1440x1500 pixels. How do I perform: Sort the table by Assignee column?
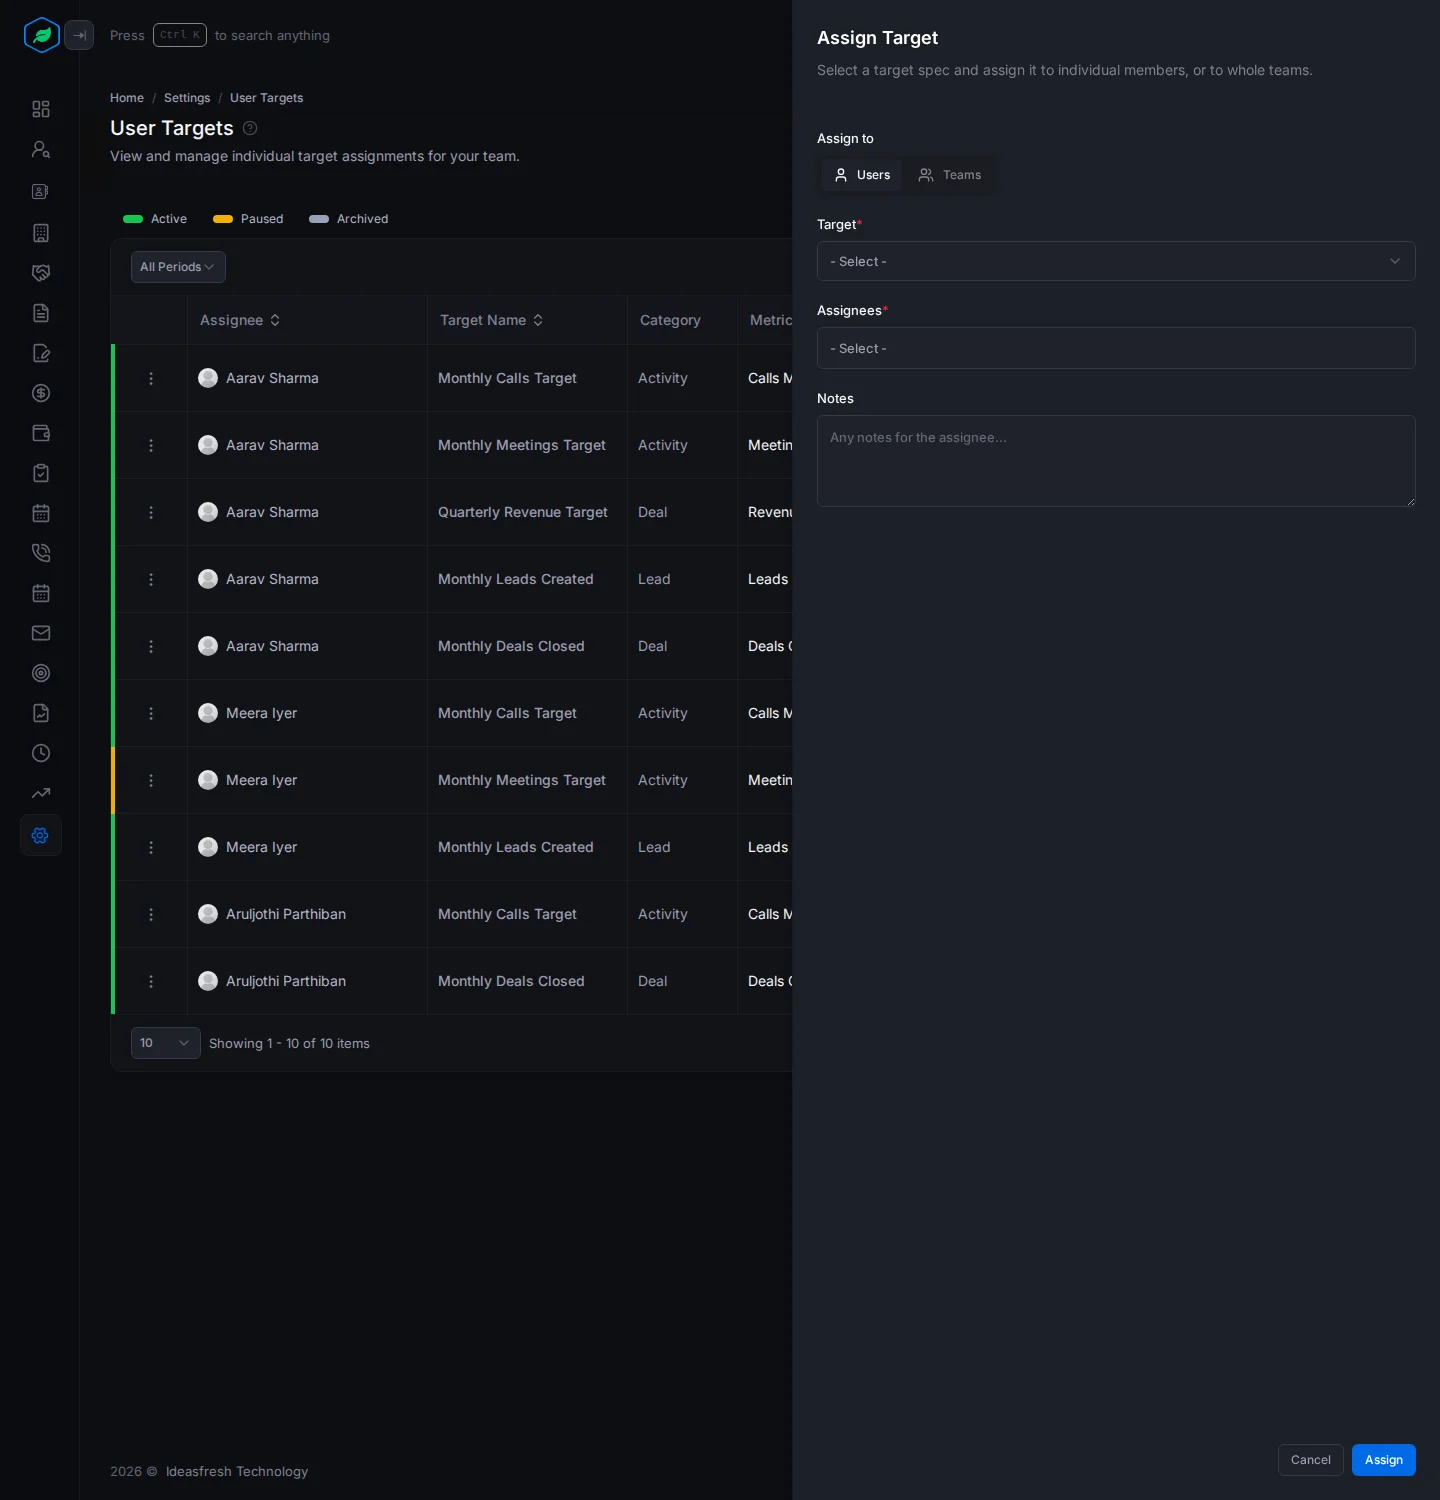coord(240,320)
